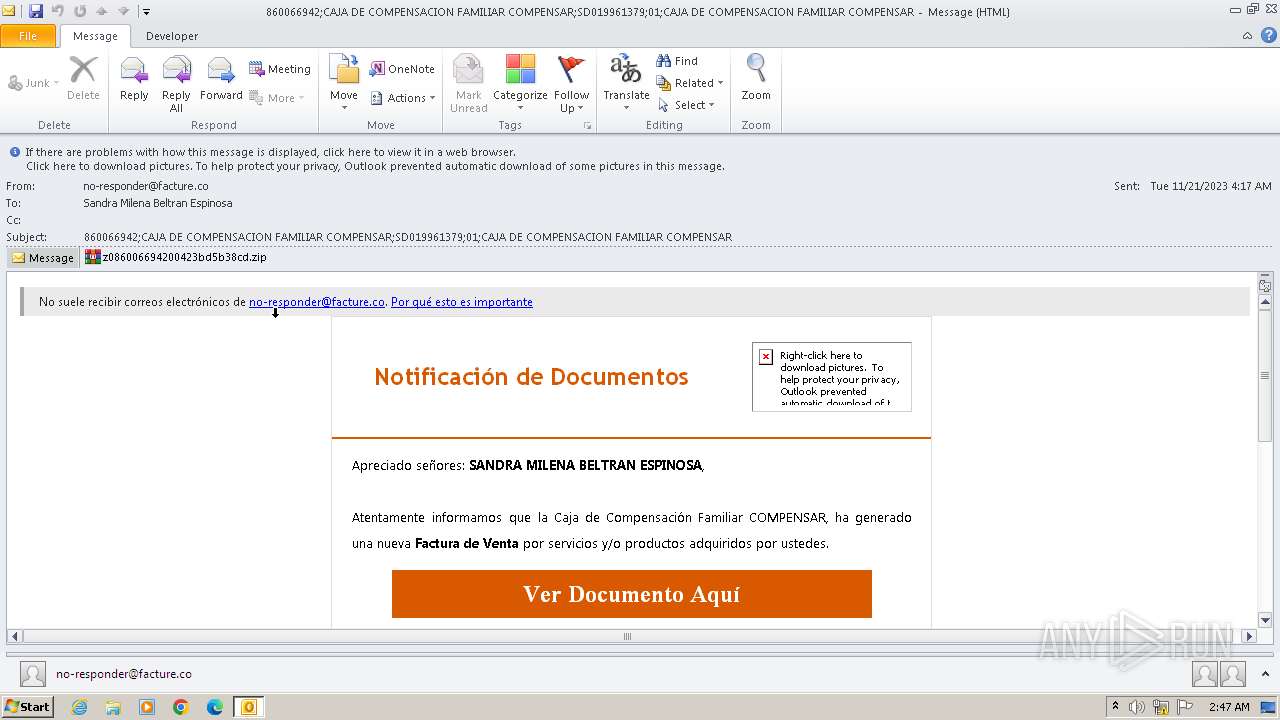Open Microsoft Edge from taskbar
The height and width of the screenshot is (720, 1280).
(215, 707)
